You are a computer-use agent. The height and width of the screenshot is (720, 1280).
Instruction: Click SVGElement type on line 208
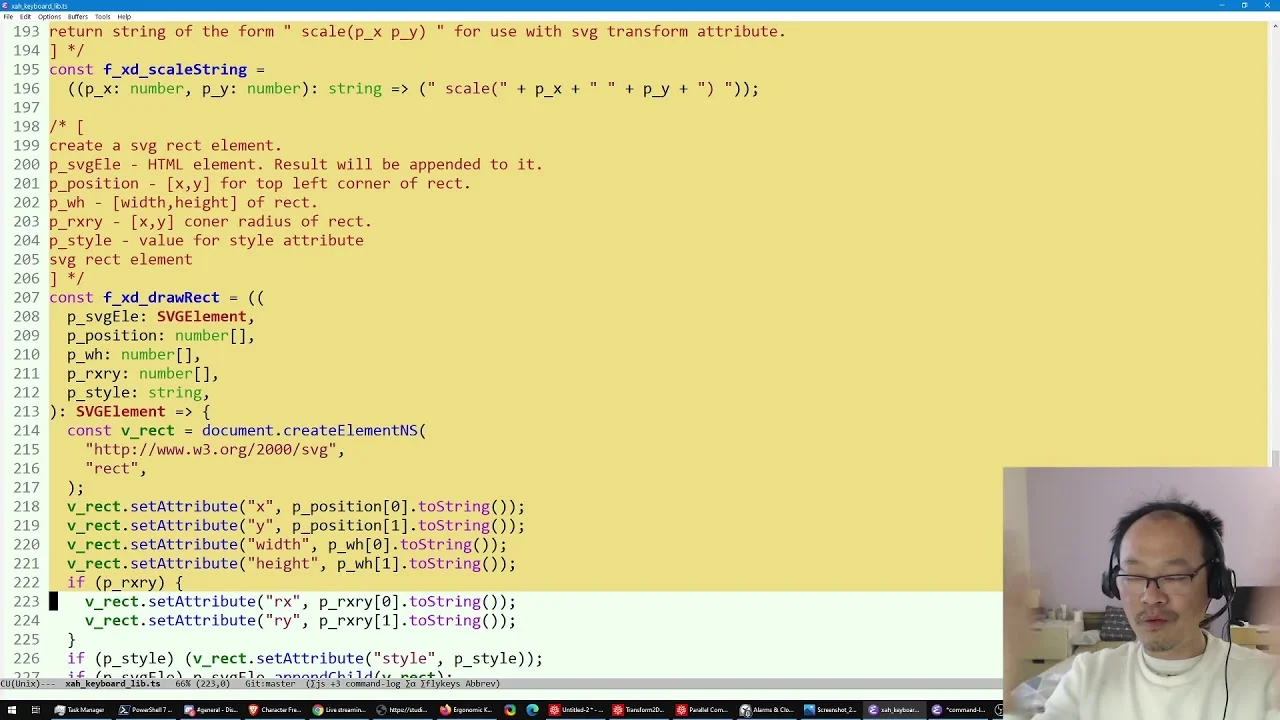click(x=201, y=316)
